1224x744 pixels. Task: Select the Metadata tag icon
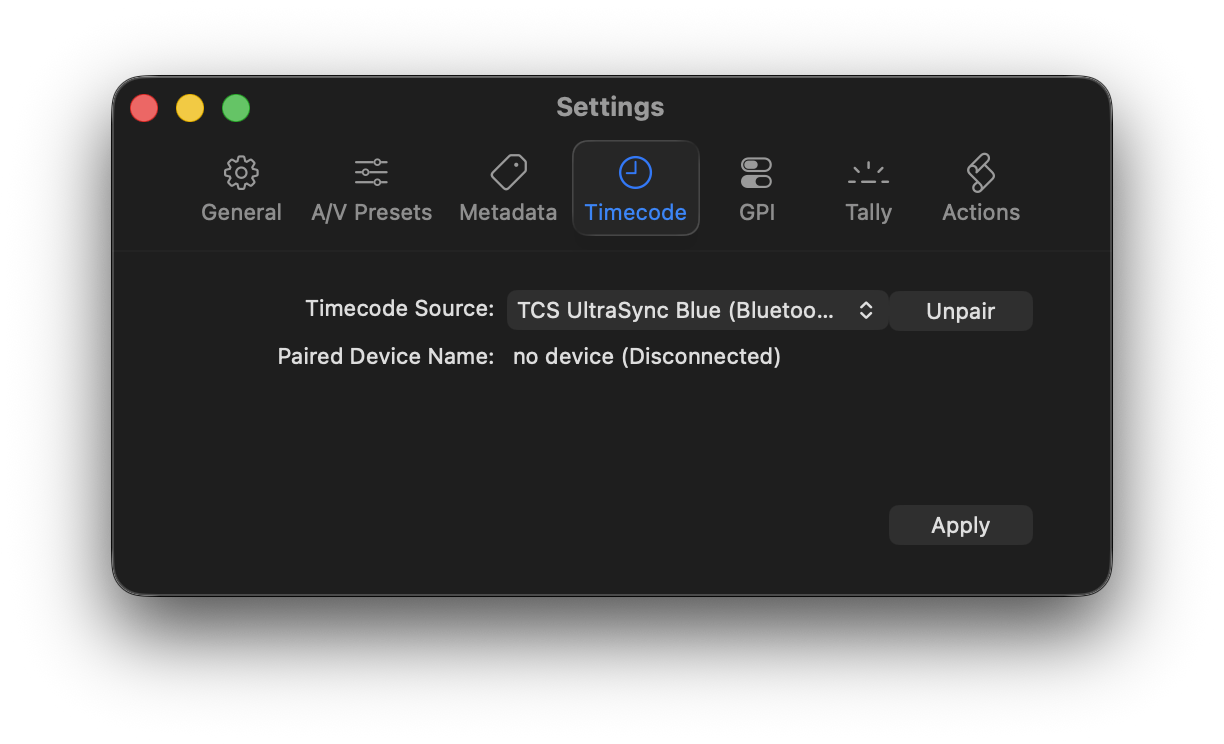click(508, 173)
